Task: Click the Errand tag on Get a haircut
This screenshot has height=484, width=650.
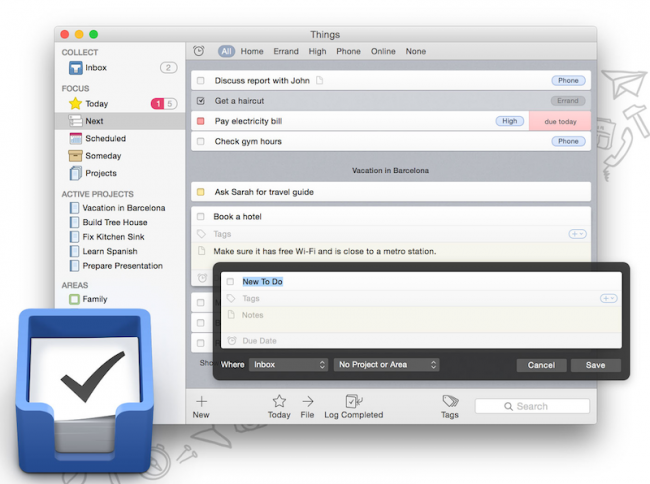Action: (568, 101)
